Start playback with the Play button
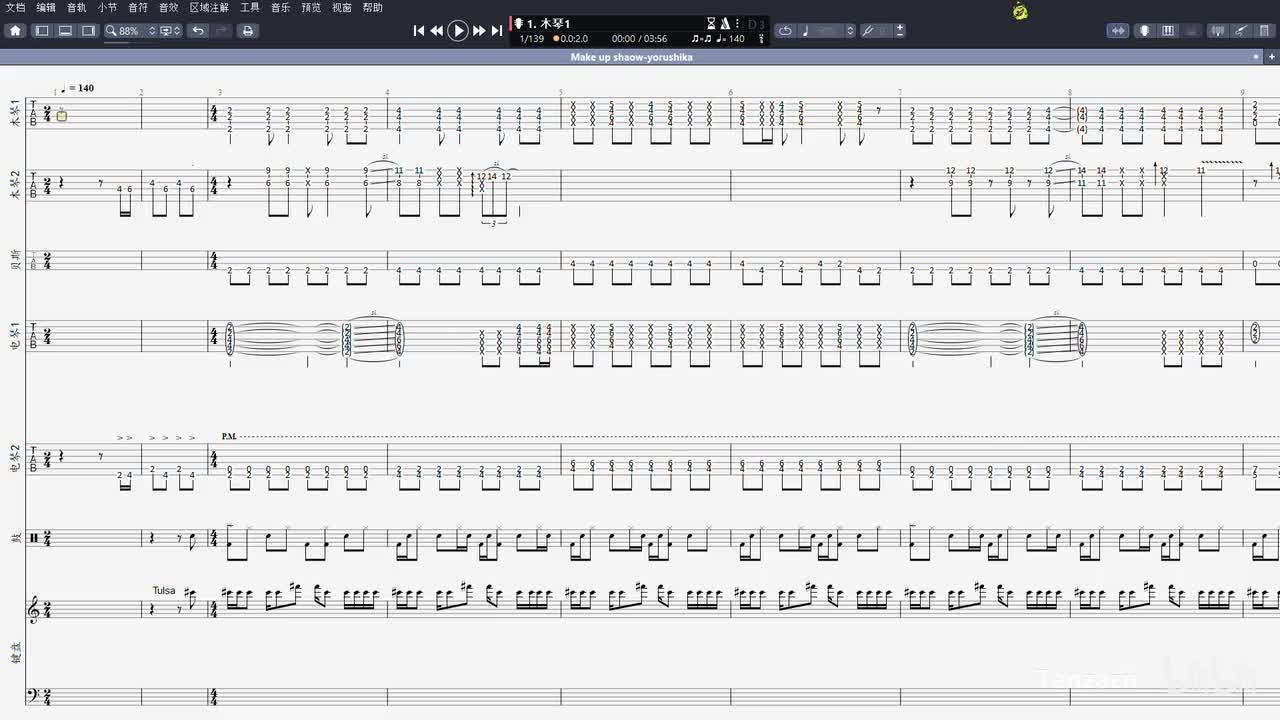This screenshot has height=720, width=1280. [458, 31]
